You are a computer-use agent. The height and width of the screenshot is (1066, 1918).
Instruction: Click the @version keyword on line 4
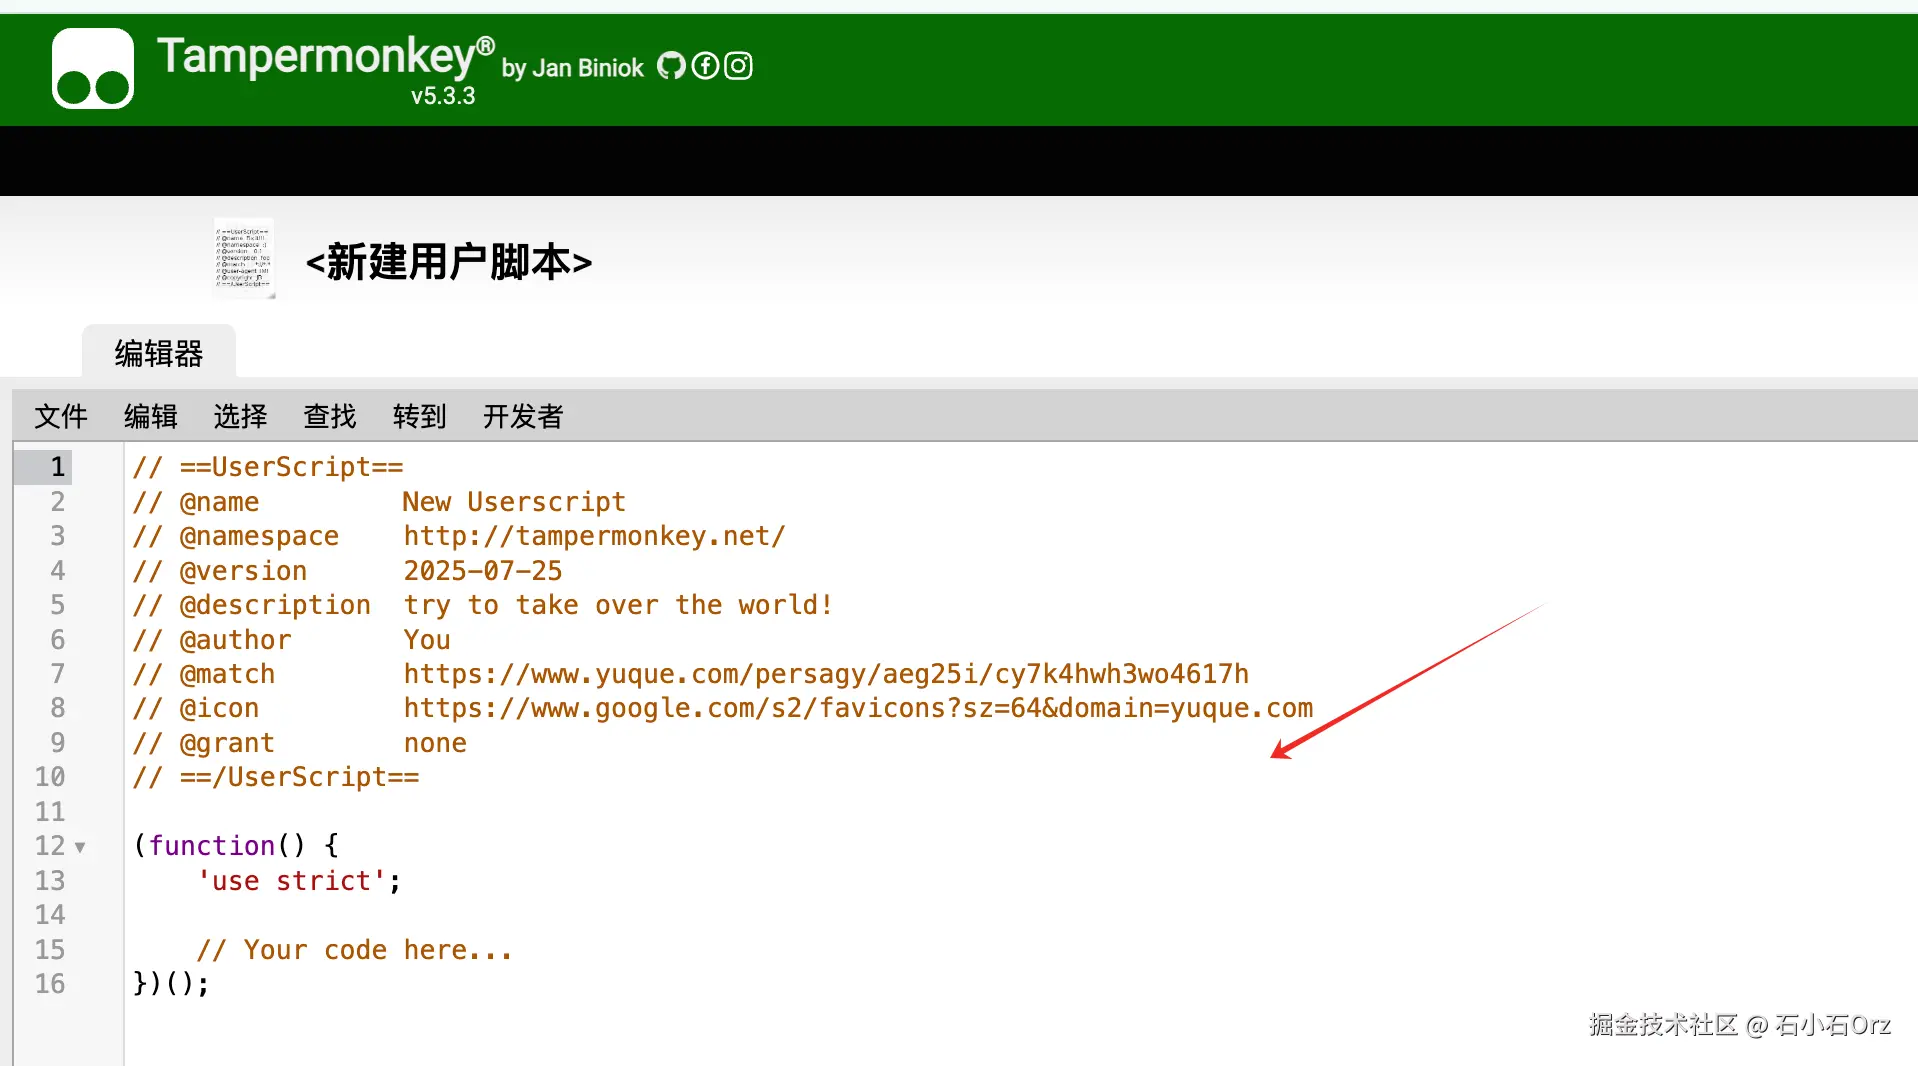pyautogui.click(x=243, y=571)
